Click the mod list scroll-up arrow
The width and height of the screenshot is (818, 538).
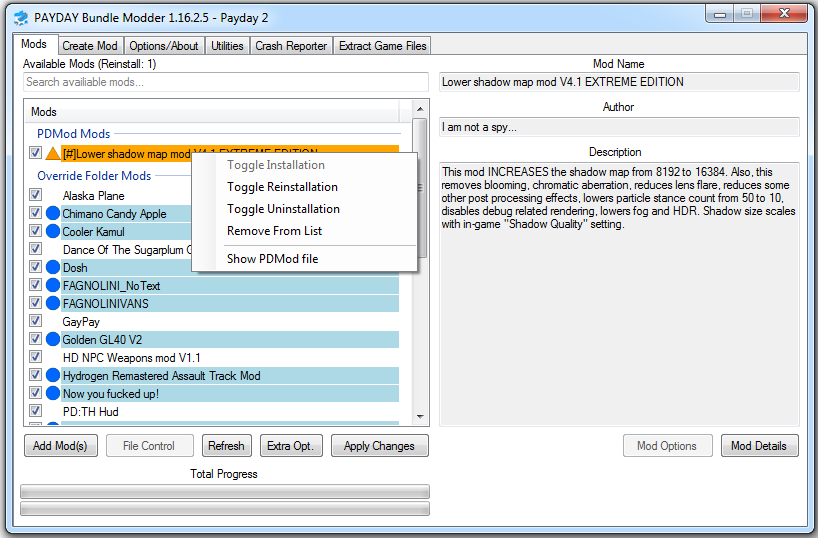(420, 109)
